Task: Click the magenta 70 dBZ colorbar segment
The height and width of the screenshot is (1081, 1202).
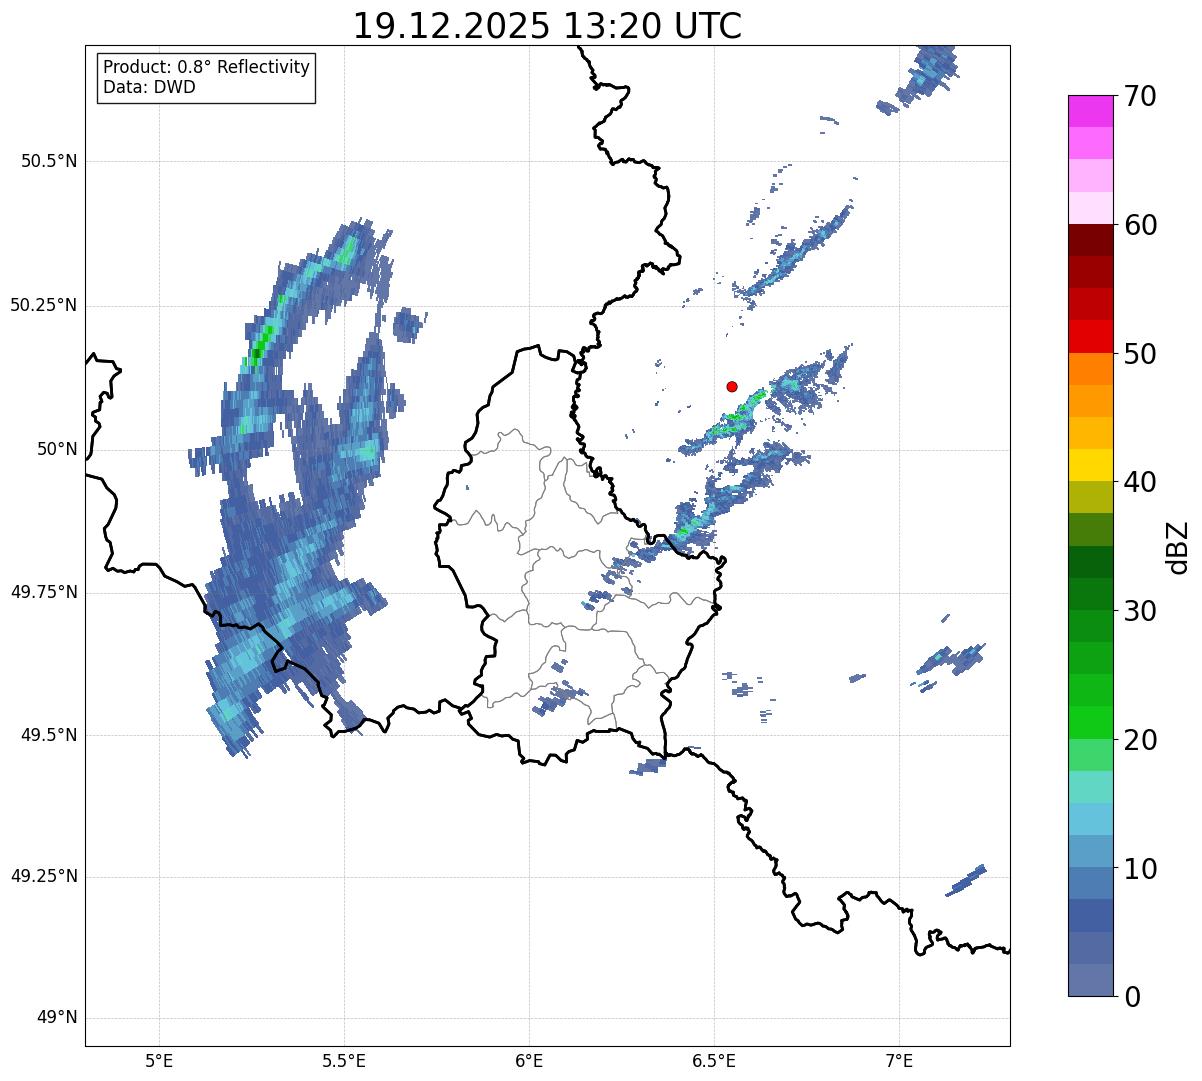Action: [x=1090, y=111]
